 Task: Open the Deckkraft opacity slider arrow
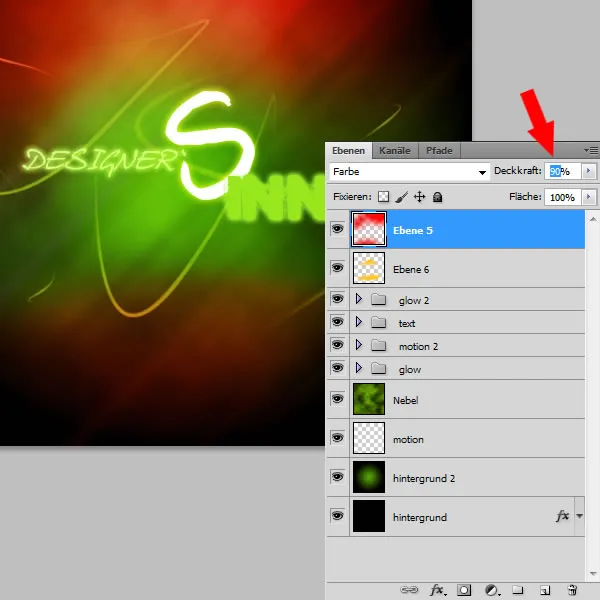coord(587,172)
